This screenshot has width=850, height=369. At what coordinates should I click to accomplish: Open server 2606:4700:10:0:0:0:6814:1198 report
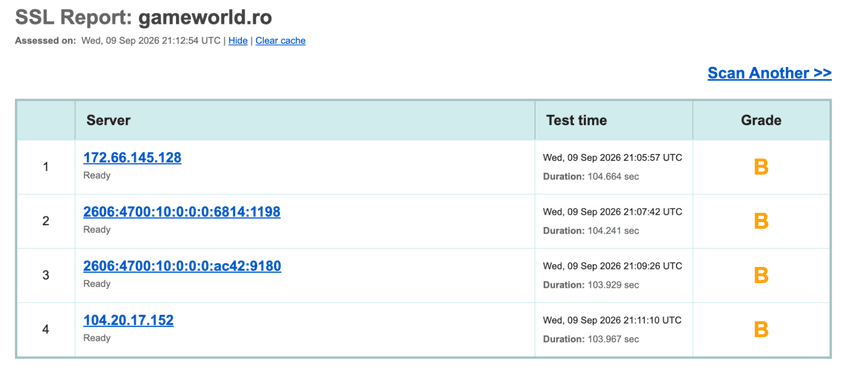(182, 212)
